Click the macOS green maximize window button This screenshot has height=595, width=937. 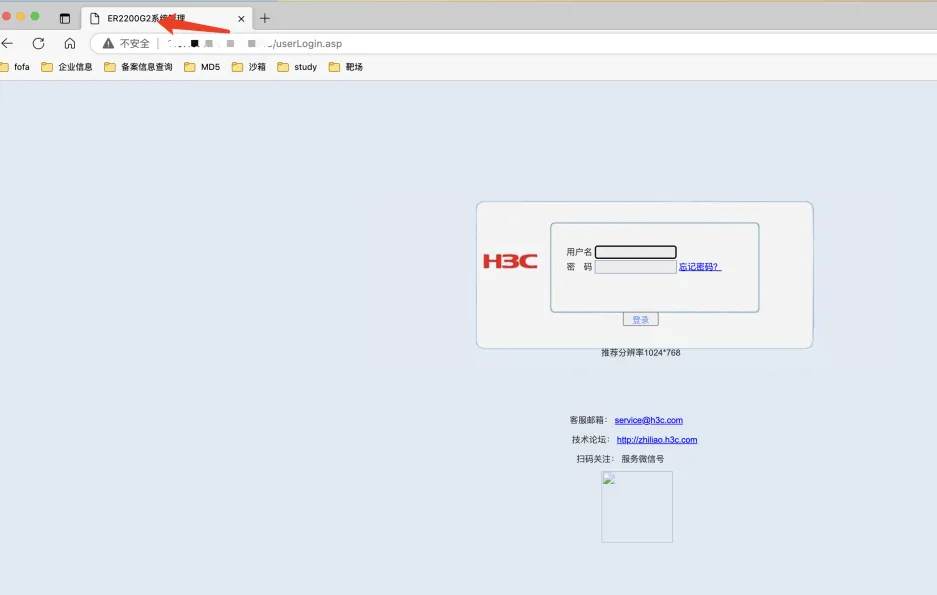pyautogui.click(x=35, y=16)
